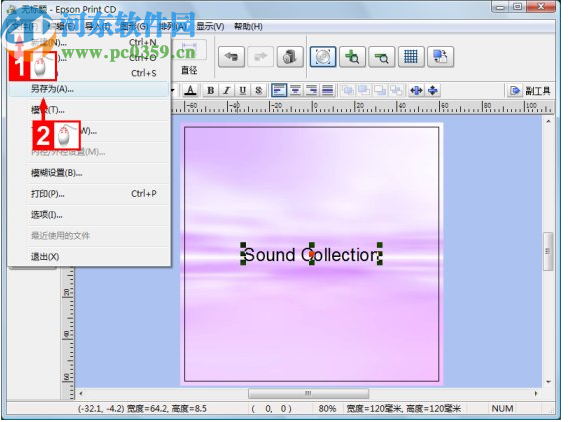
Task: Click the scroll right arrow below canvas
Action: click(536, 393)
